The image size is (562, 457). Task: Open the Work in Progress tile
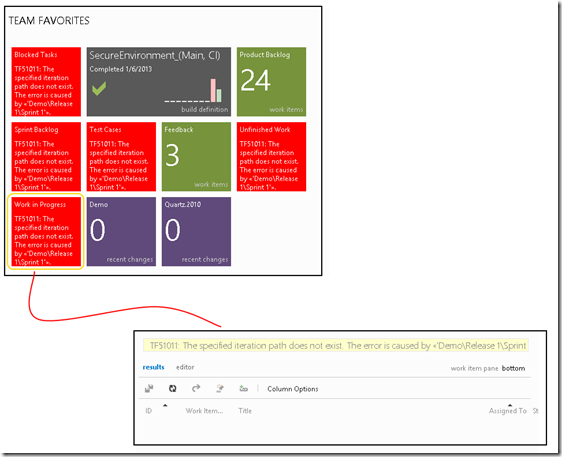pos(46,232)
